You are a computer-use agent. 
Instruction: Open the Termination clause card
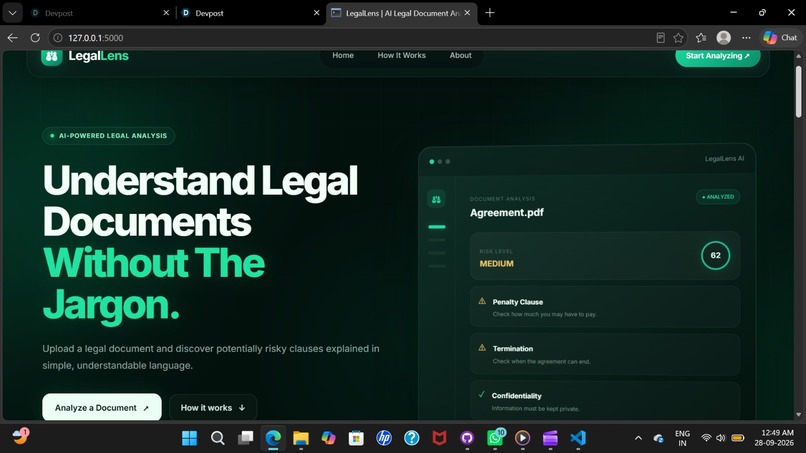604,354
